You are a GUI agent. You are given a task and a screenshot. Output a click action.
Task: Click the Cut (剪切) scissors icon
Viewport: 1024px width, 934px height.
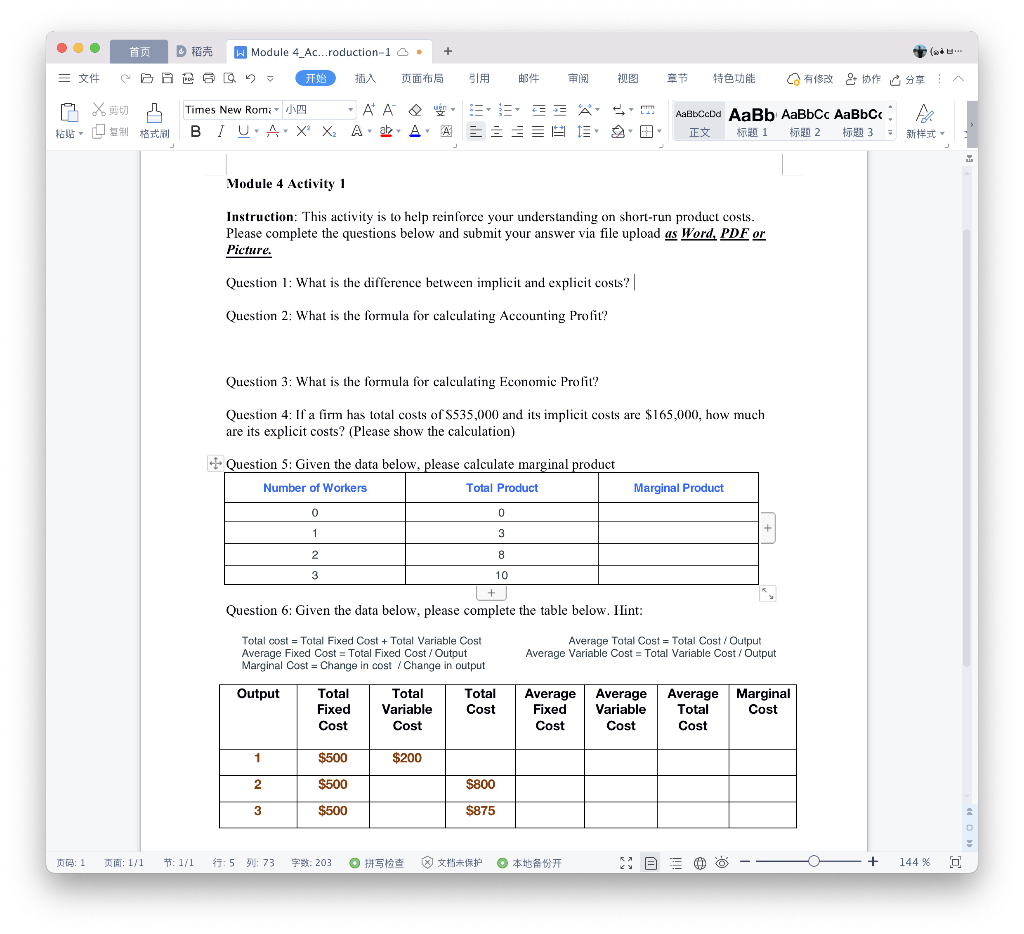(110, 110)
